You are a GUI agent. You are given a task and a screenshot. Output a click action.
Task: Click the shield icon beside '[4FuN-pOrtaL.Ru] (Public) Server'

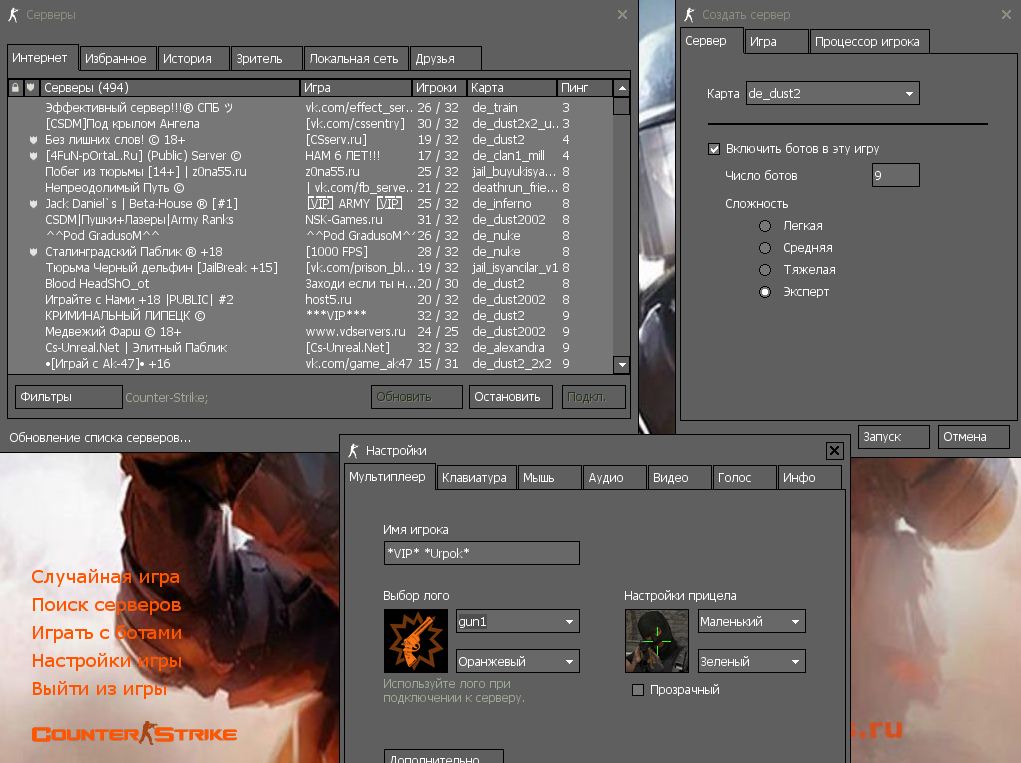33,156
